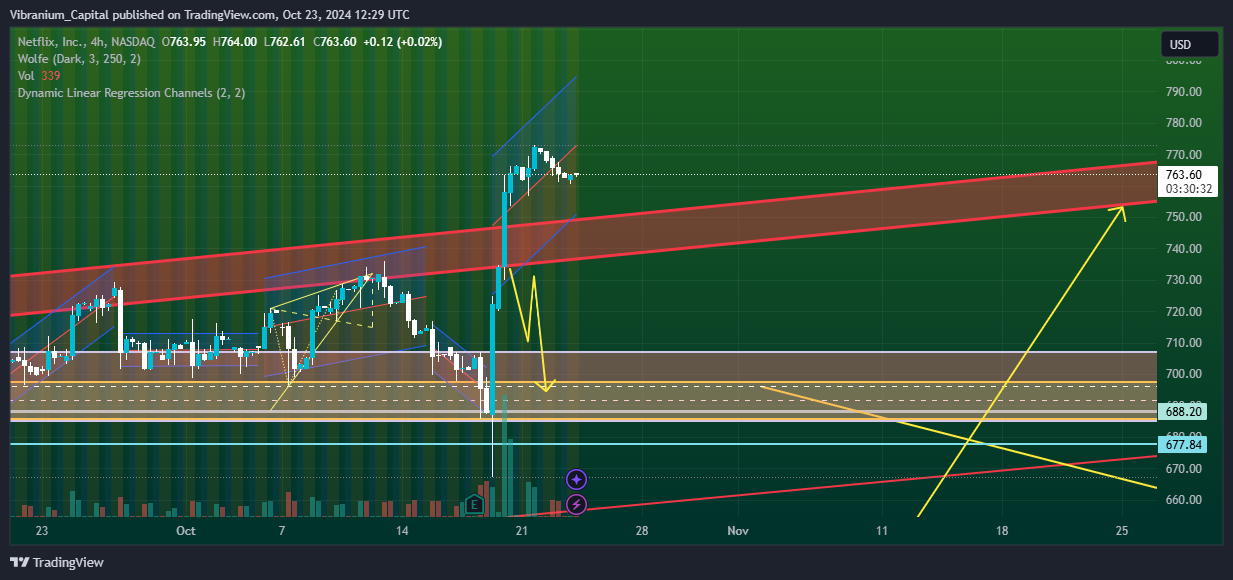This screenshot has height=580, width=1233.
Task: Click the 21 date label on time axis
Action: 521,530
